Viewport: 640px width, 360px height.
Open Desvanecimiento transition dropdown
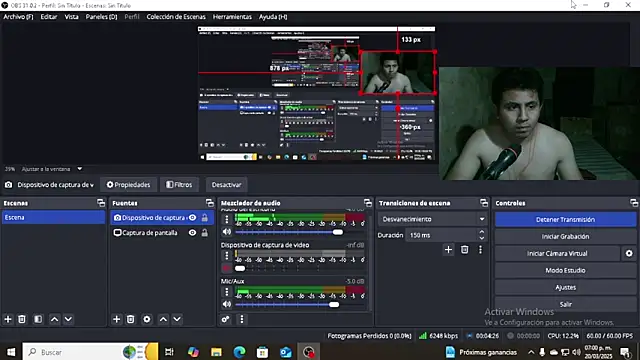433,219
